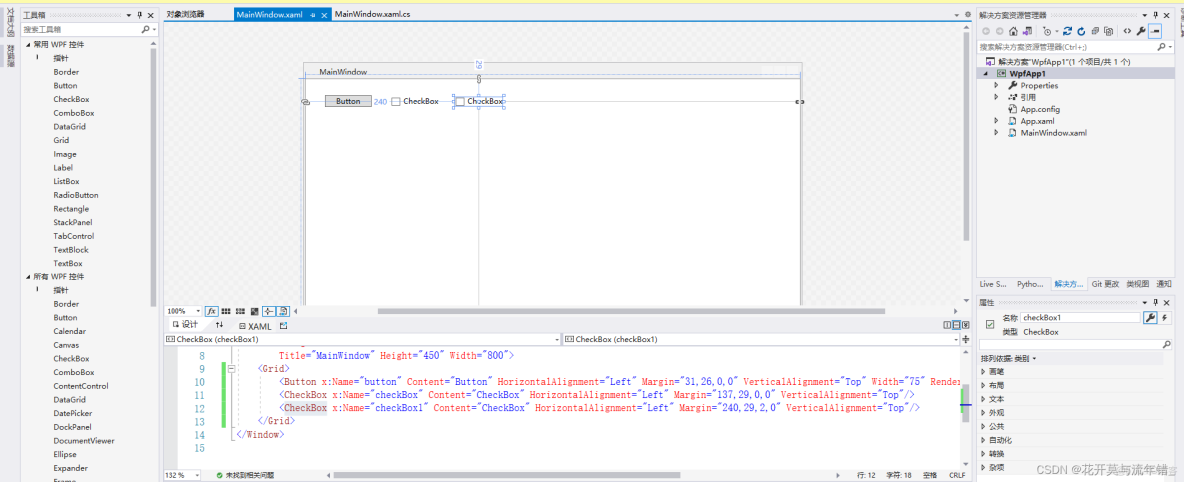Open Git 更改 tab
Image resolution: width=1184 pixels, height=482 pixels.
[x=1106, y=284]
